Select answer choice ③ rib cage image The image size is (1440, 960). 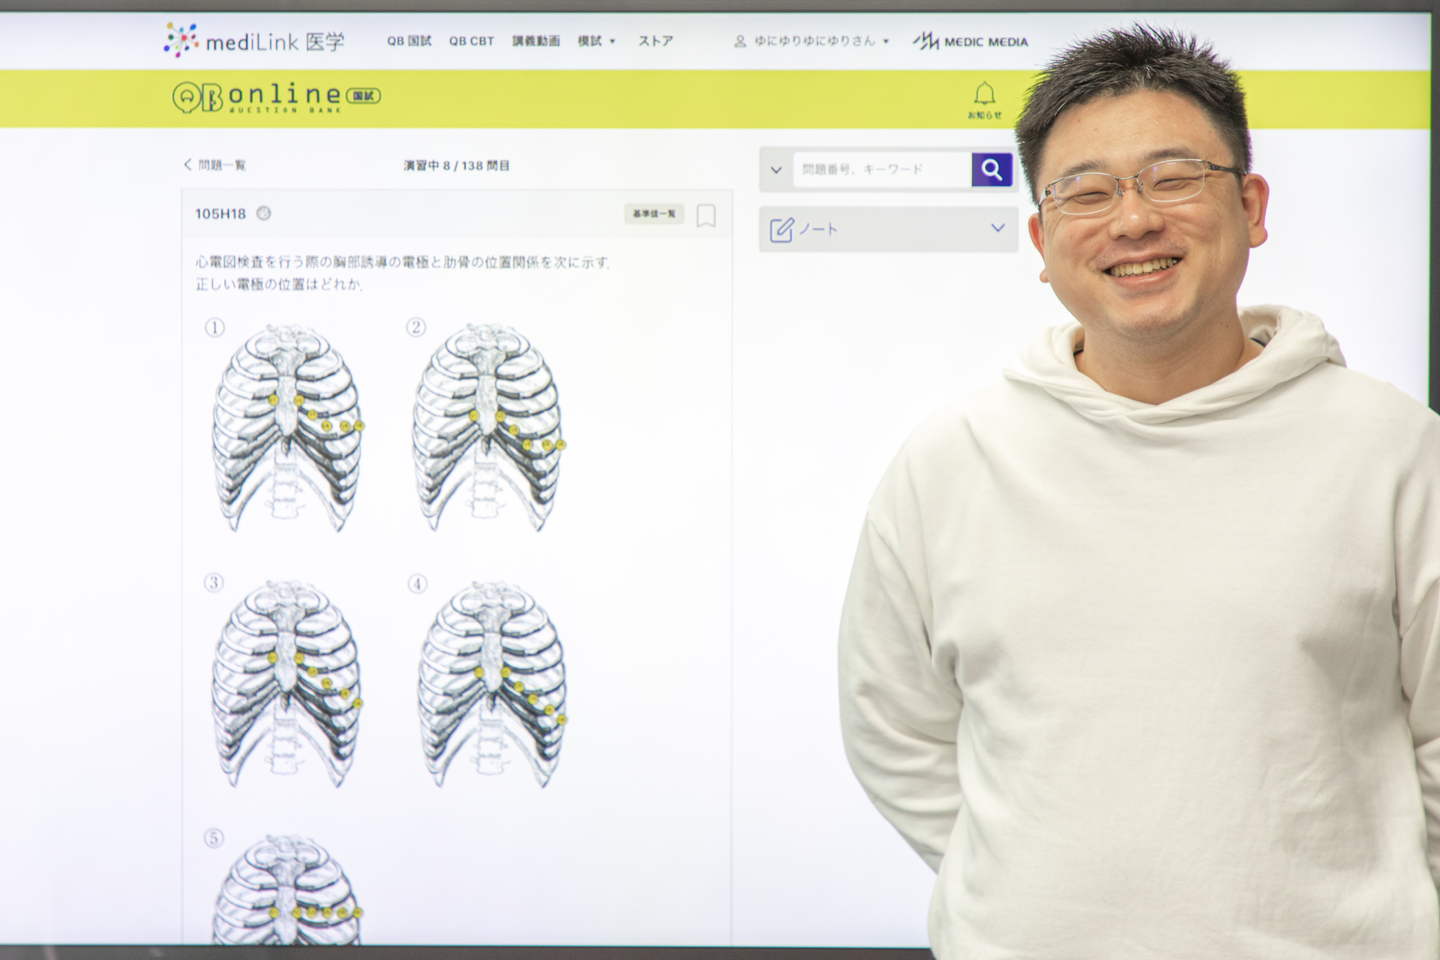(287, 684)
